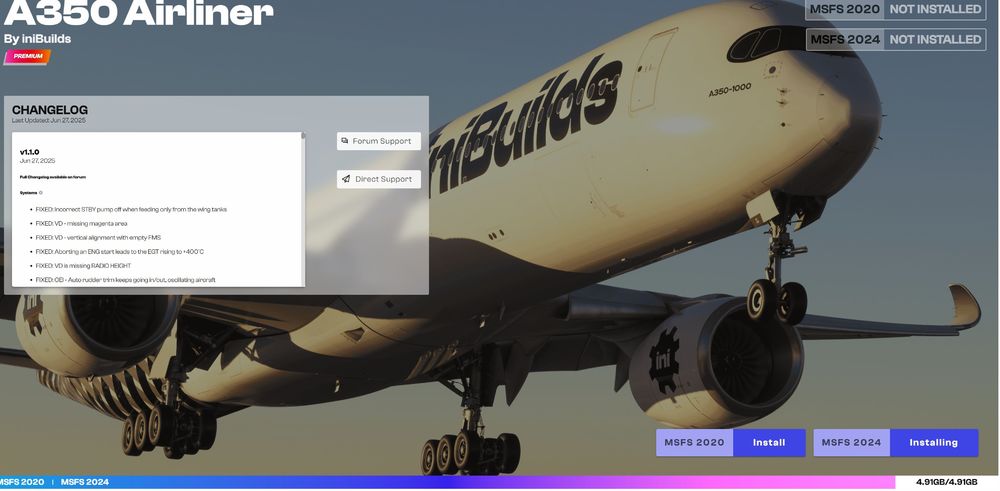Click the Installing button for MSFS 2024
The width and height of the screenshot is (1000, 491).
[933, 443]
